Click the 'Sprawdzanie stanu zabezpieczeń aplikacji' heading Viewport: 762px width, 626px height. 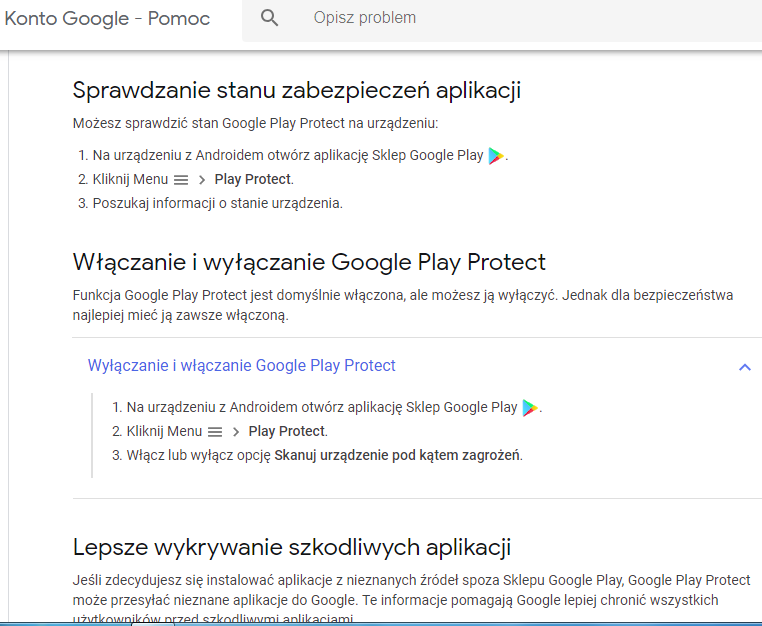[x=297, y=90]
